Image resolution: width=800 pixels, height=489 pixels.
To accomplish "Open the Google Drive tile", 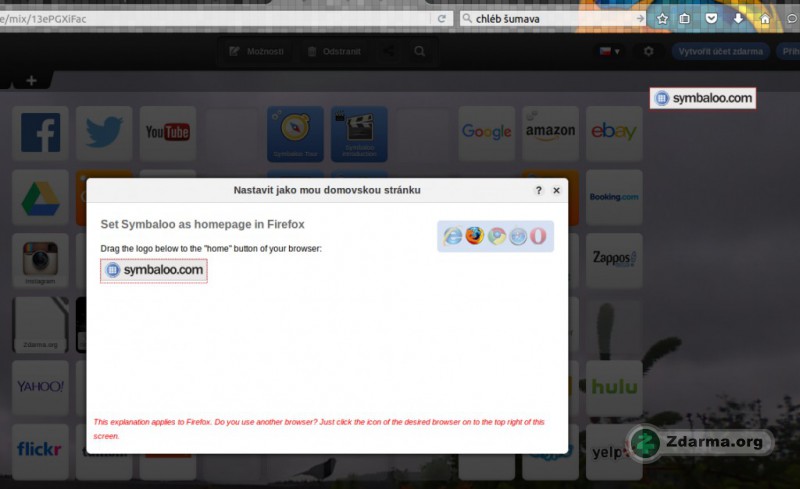I will (40, 198).
